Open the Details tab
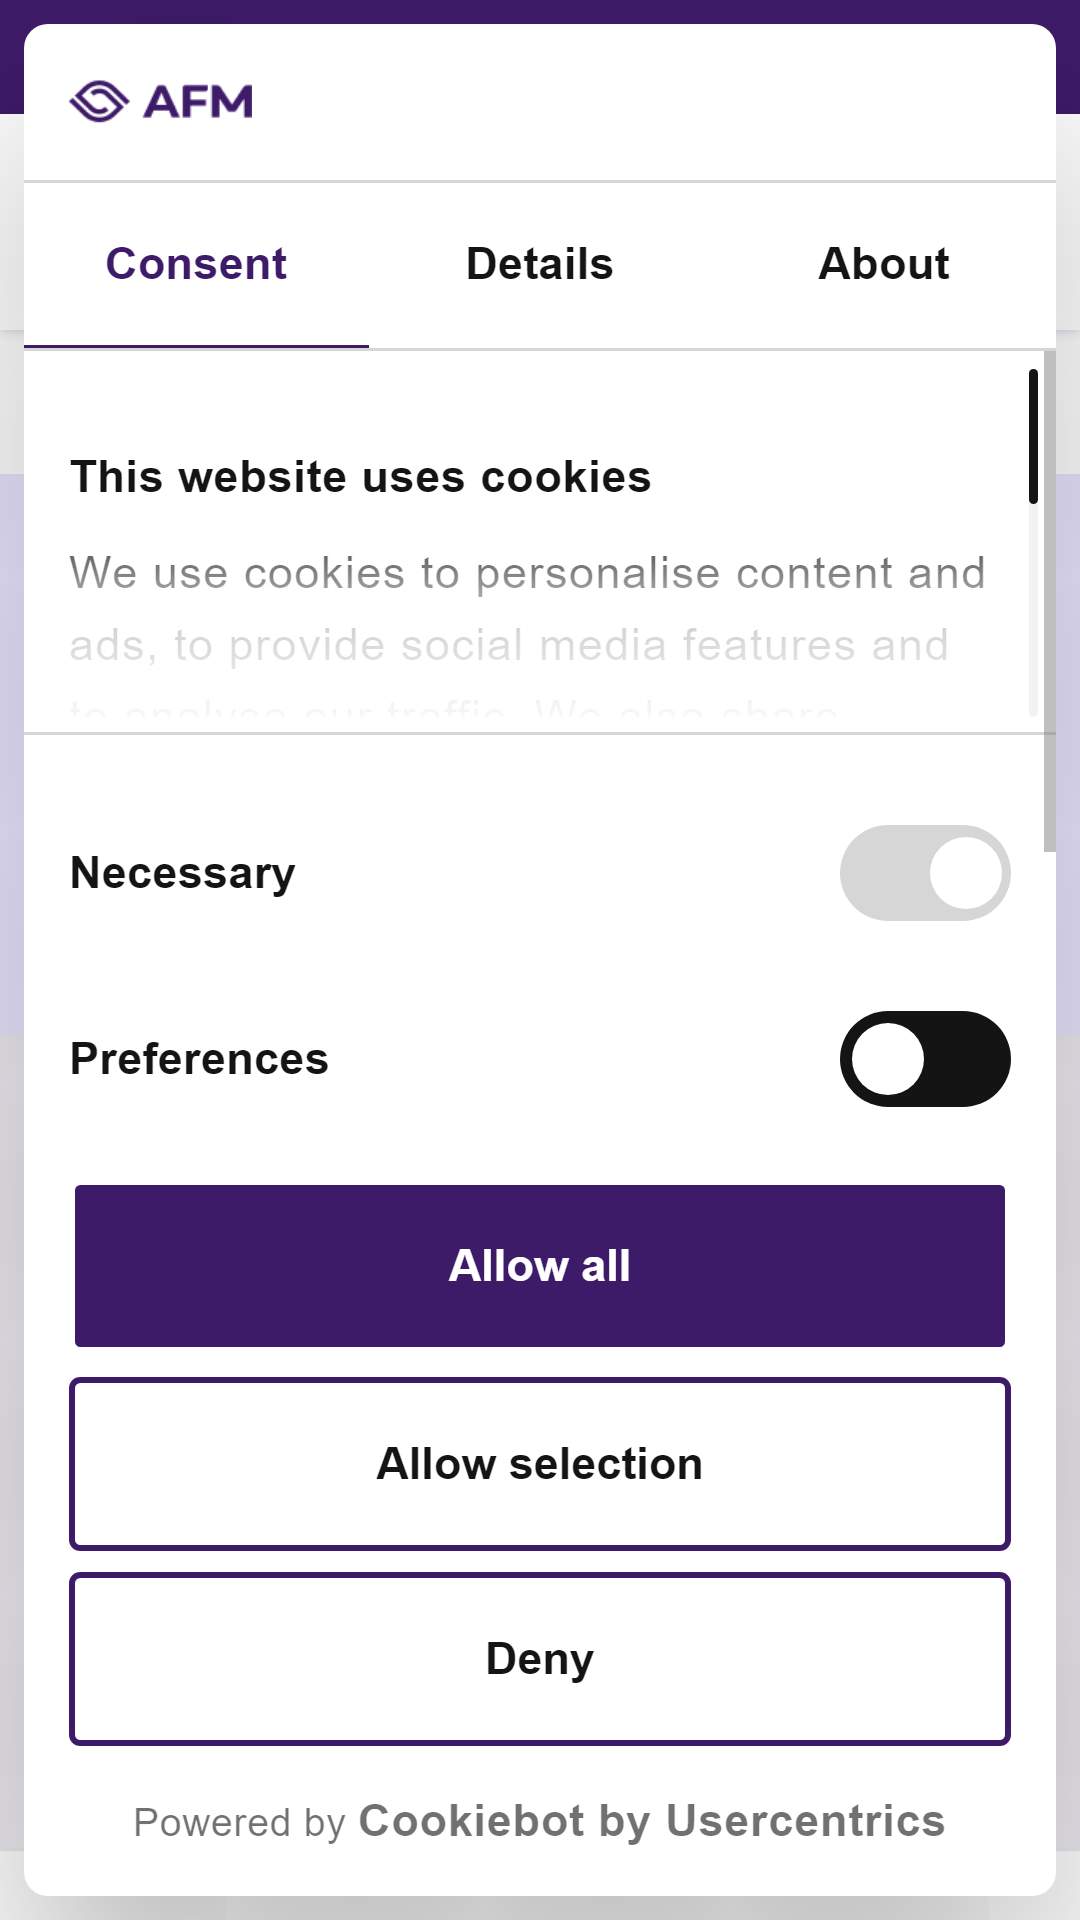 pos(540,265)
